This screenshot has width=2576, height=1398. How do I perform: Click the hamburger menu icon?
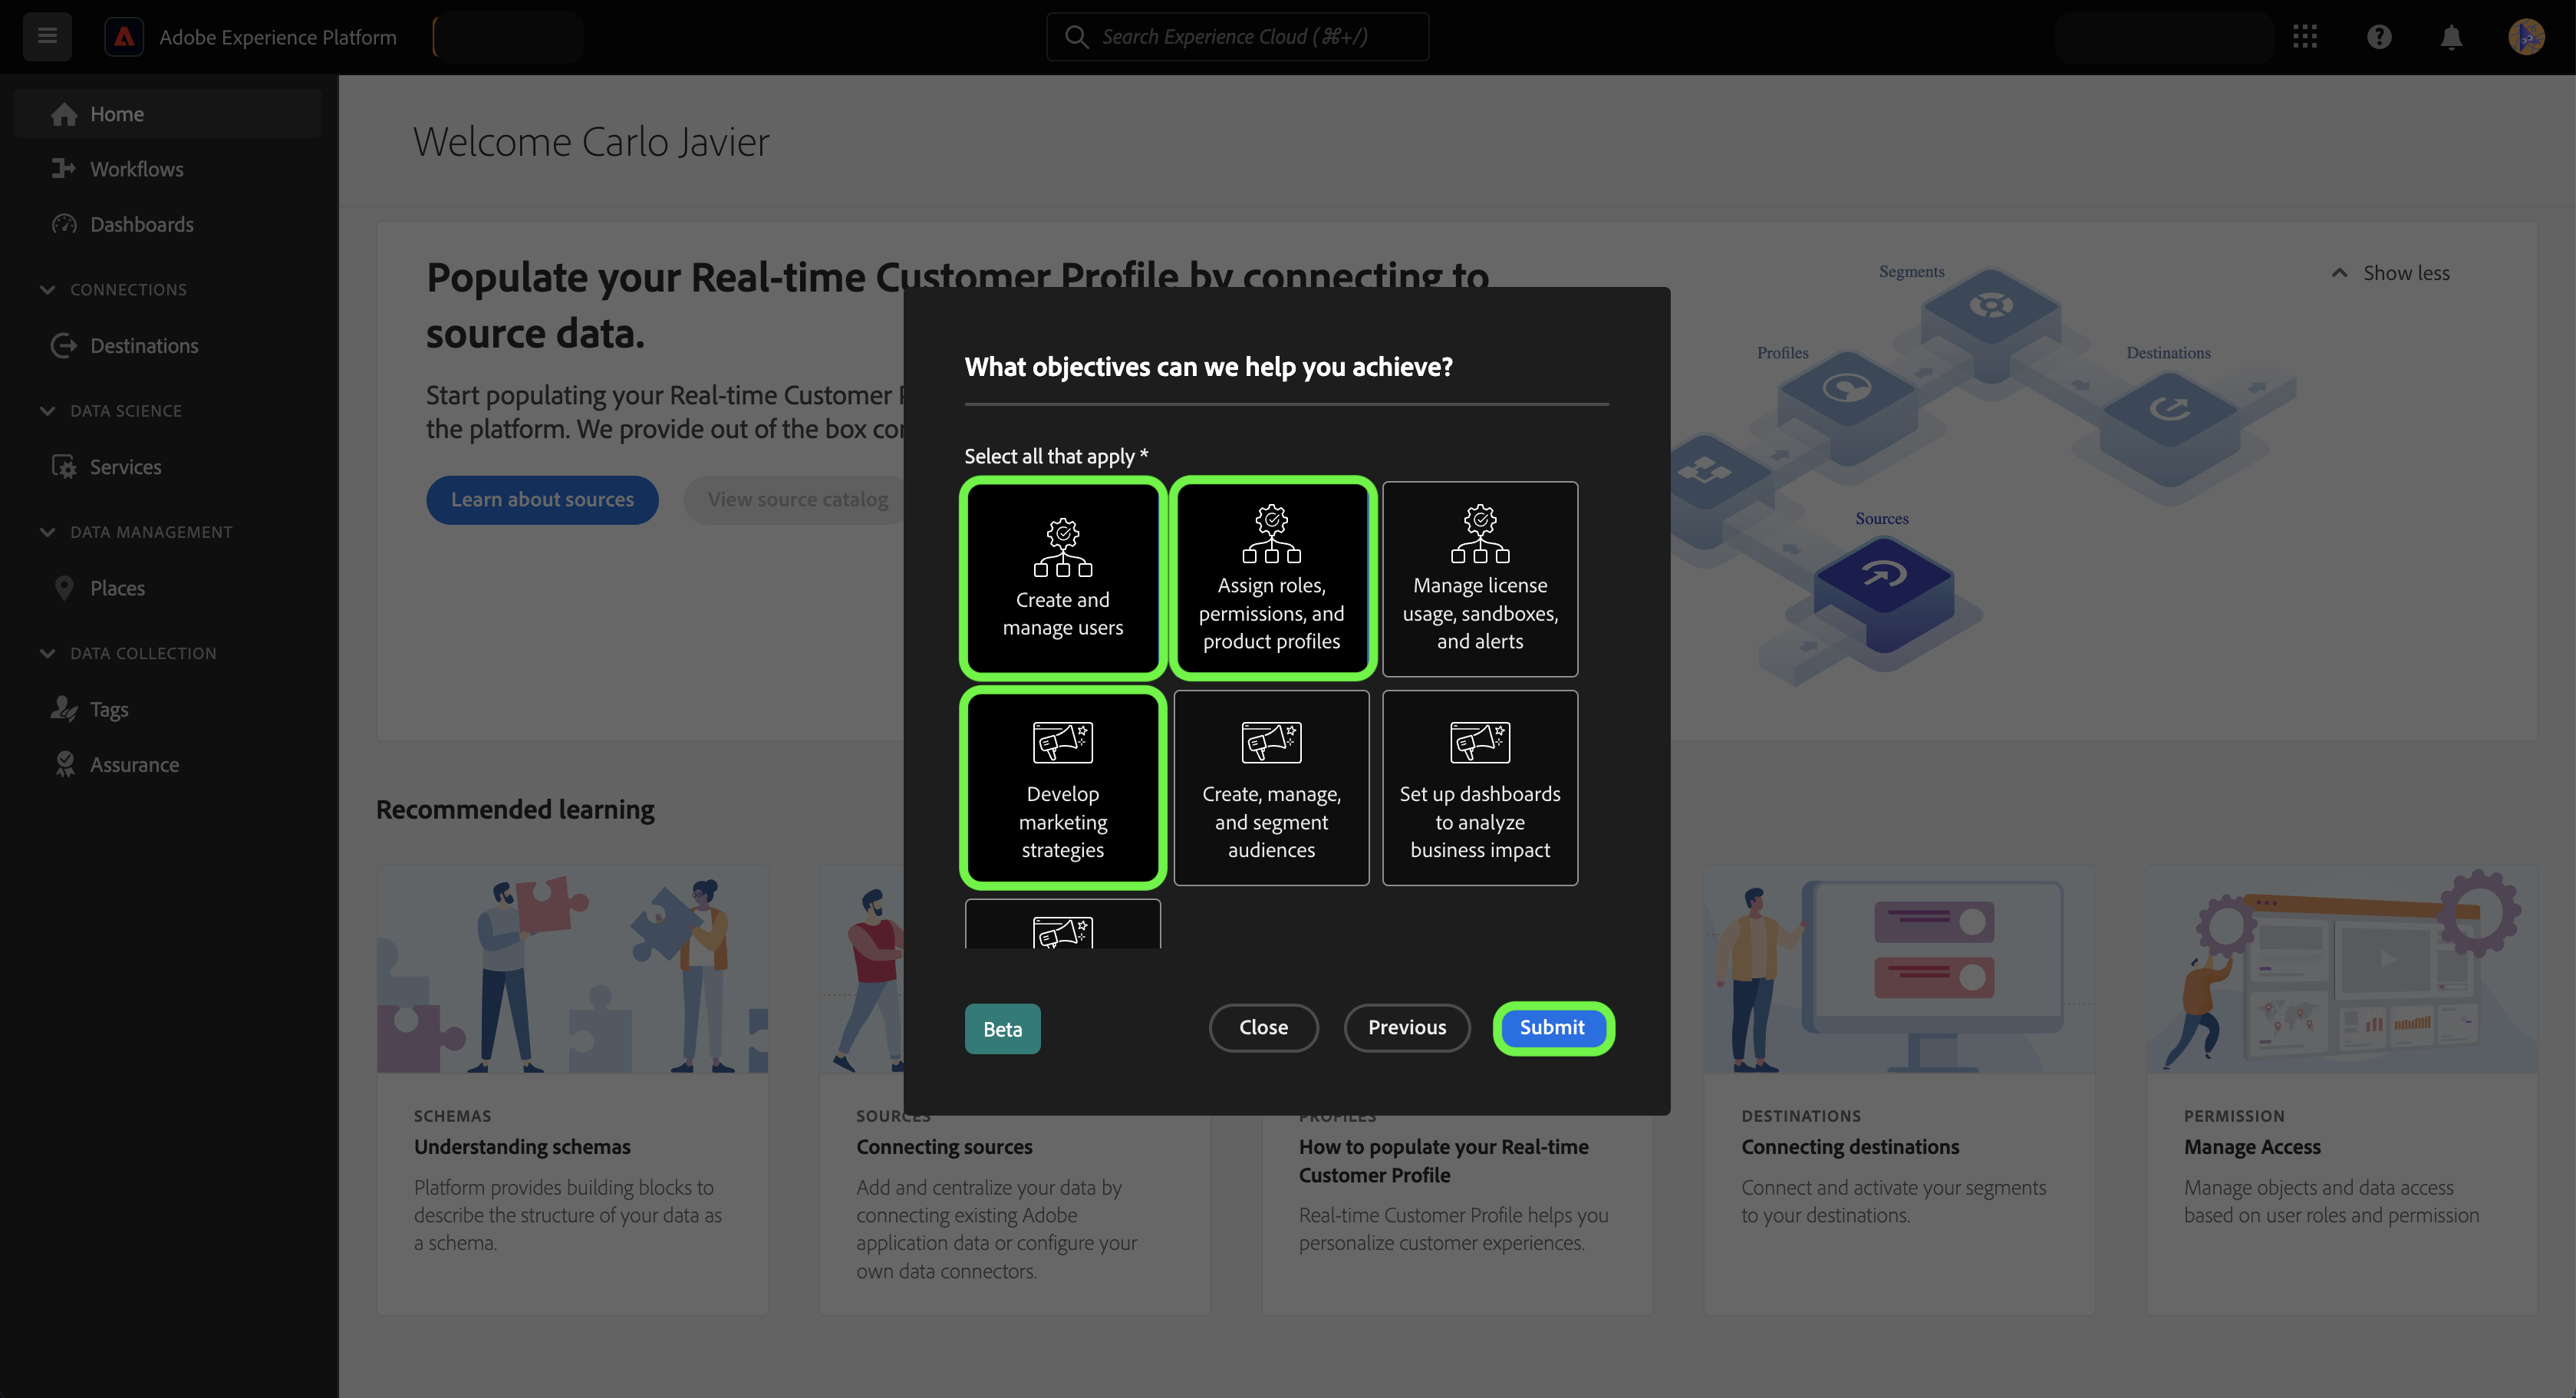tap(47, 37)
